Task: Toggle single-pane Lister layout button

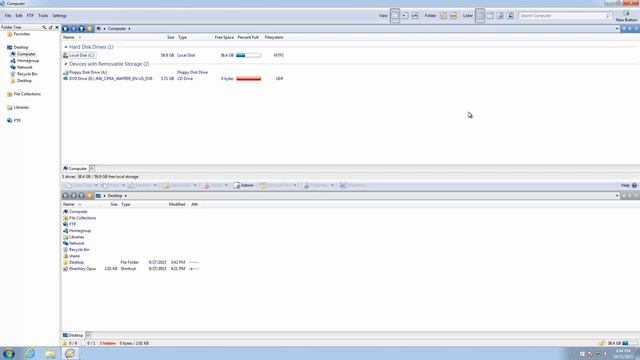Action: point(480,16)
